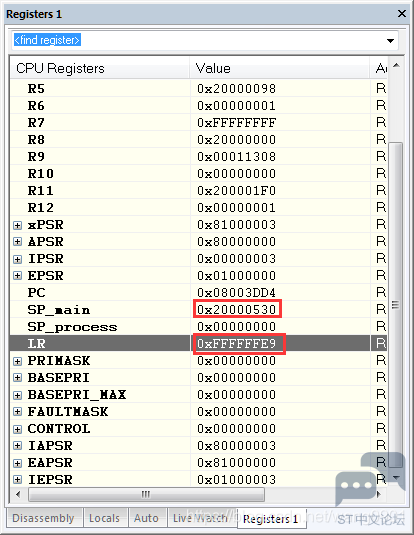Image resolution: width=414 pixels, height=535 pixels.
Task: Select the LR value 0xFFFFFFE9
Action: [x=237, y=344]
